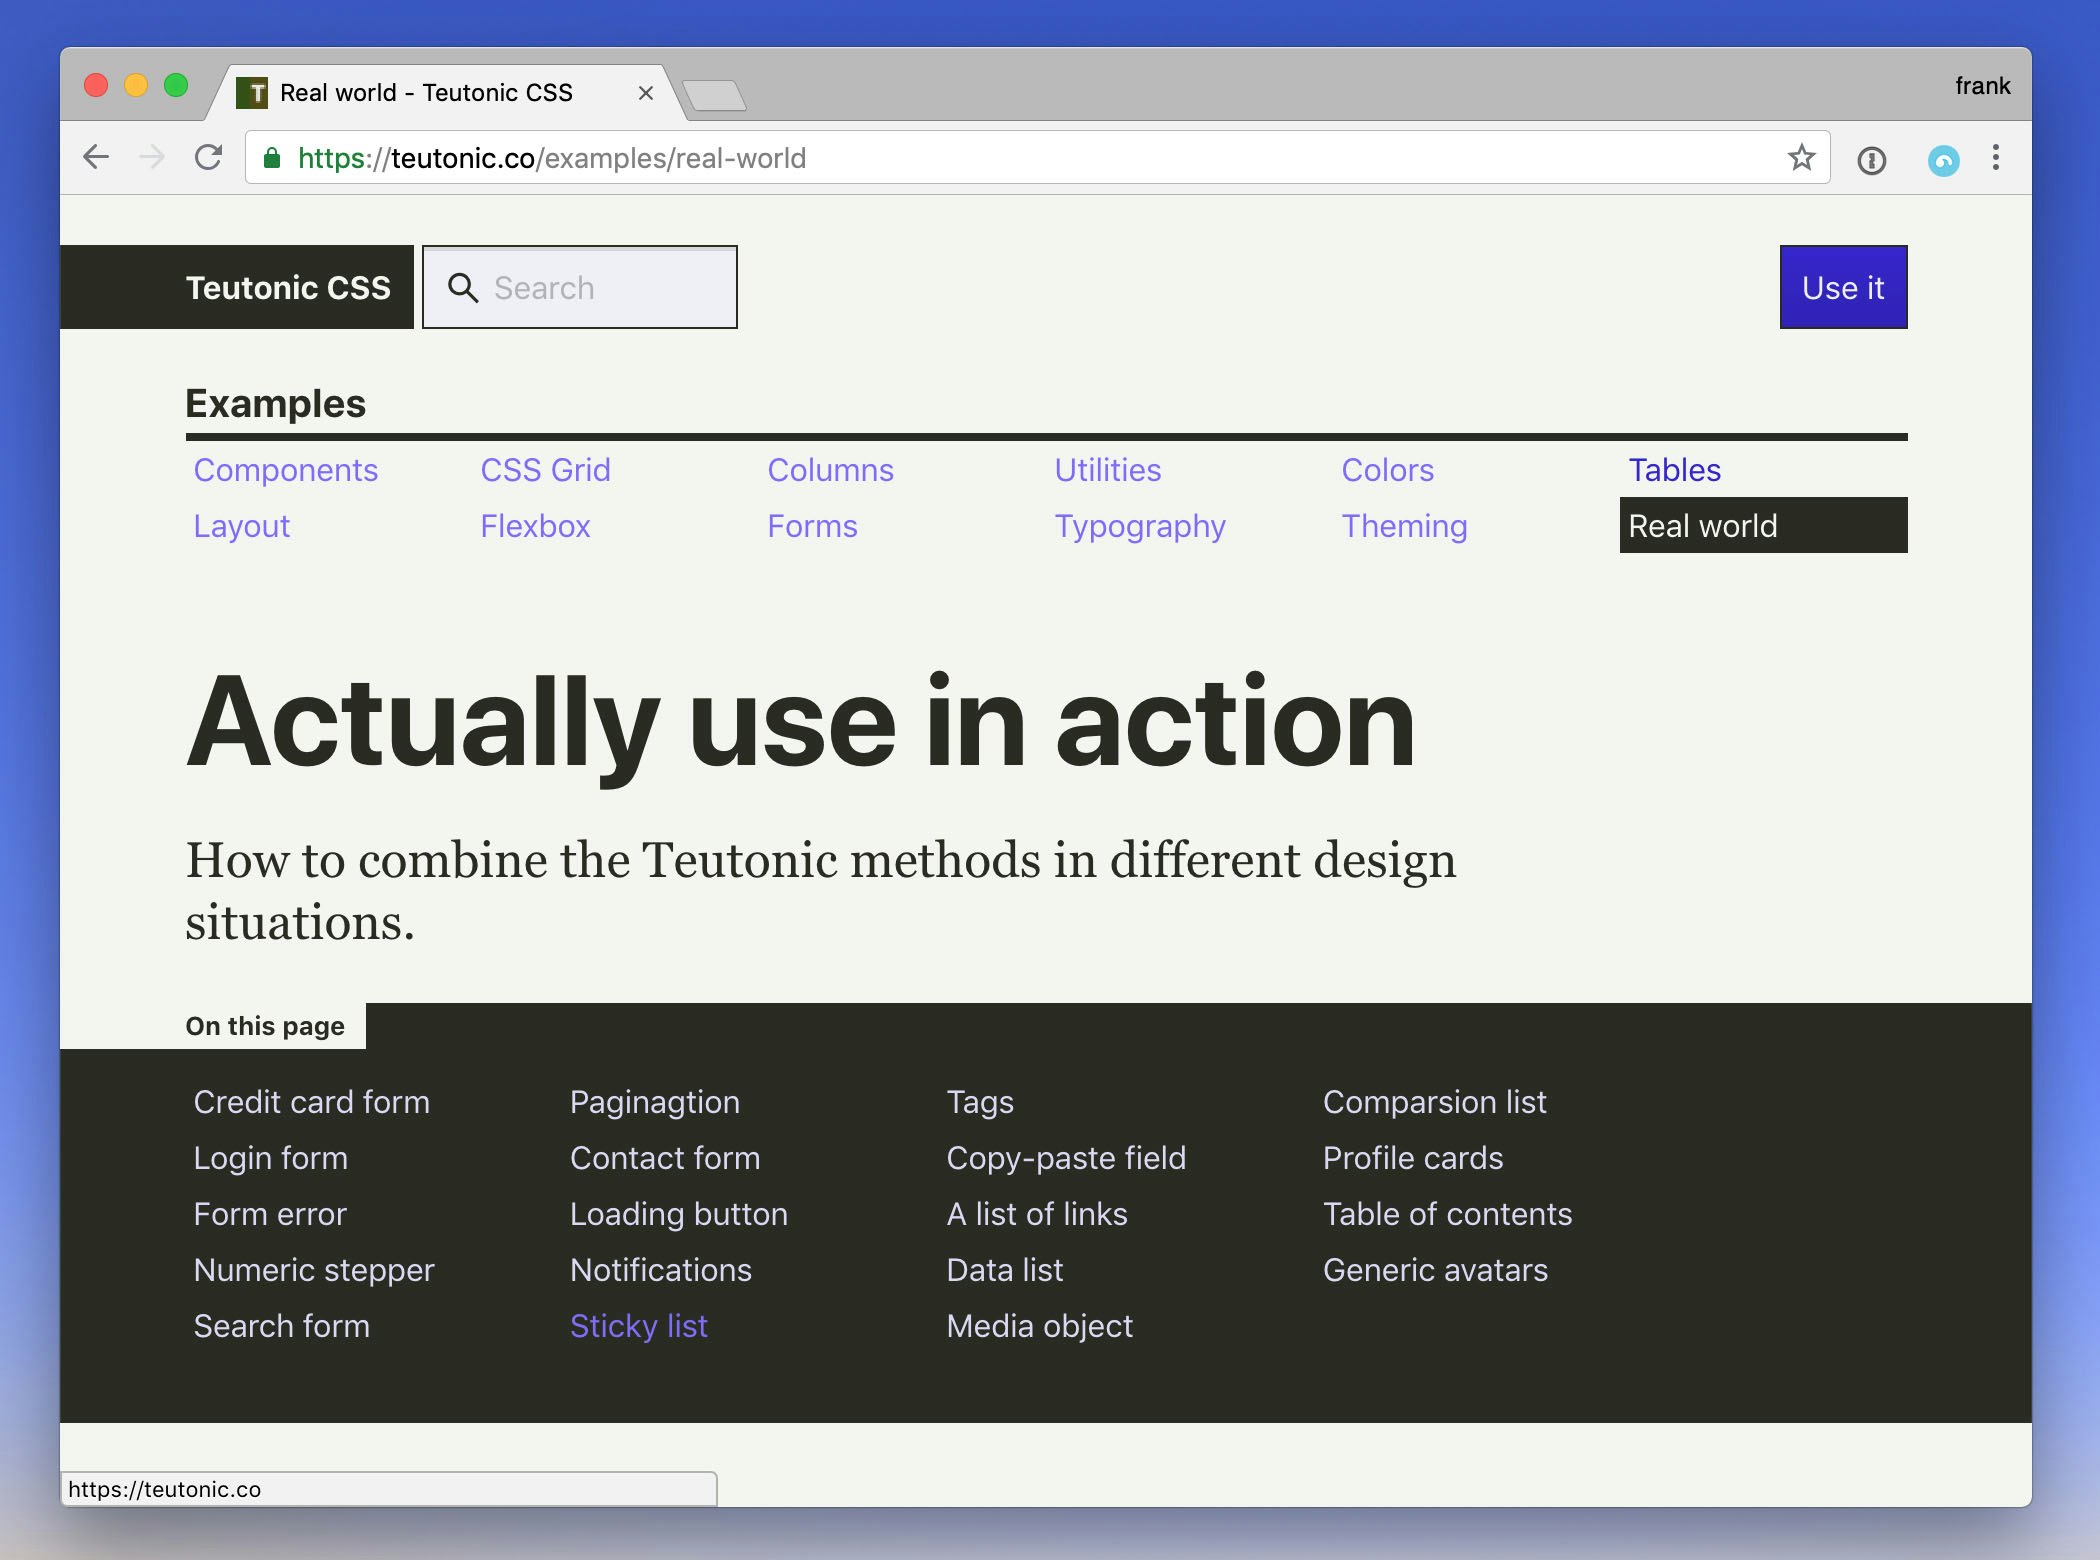The width and height of the screenshot is (2100, 1560).
Task: Open the Sticky list example
Action: 639,1325
